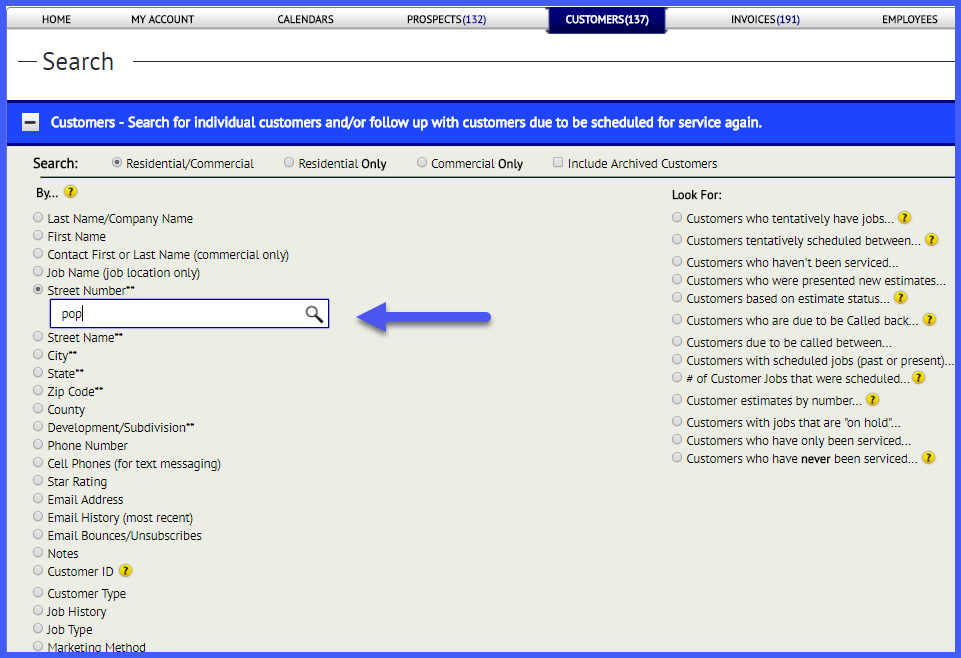Open the CALENDARS tab

pyautogui.click(x=305, y=20)
